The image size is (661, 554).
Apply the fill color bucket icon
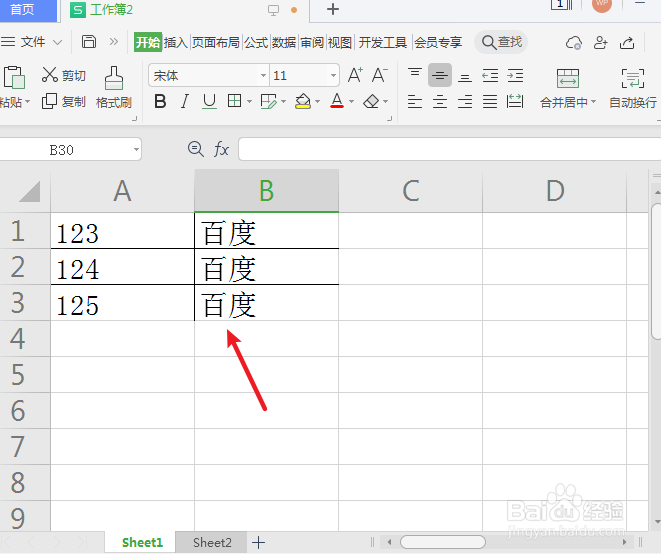pyautogui.click(x=303, y=101)
